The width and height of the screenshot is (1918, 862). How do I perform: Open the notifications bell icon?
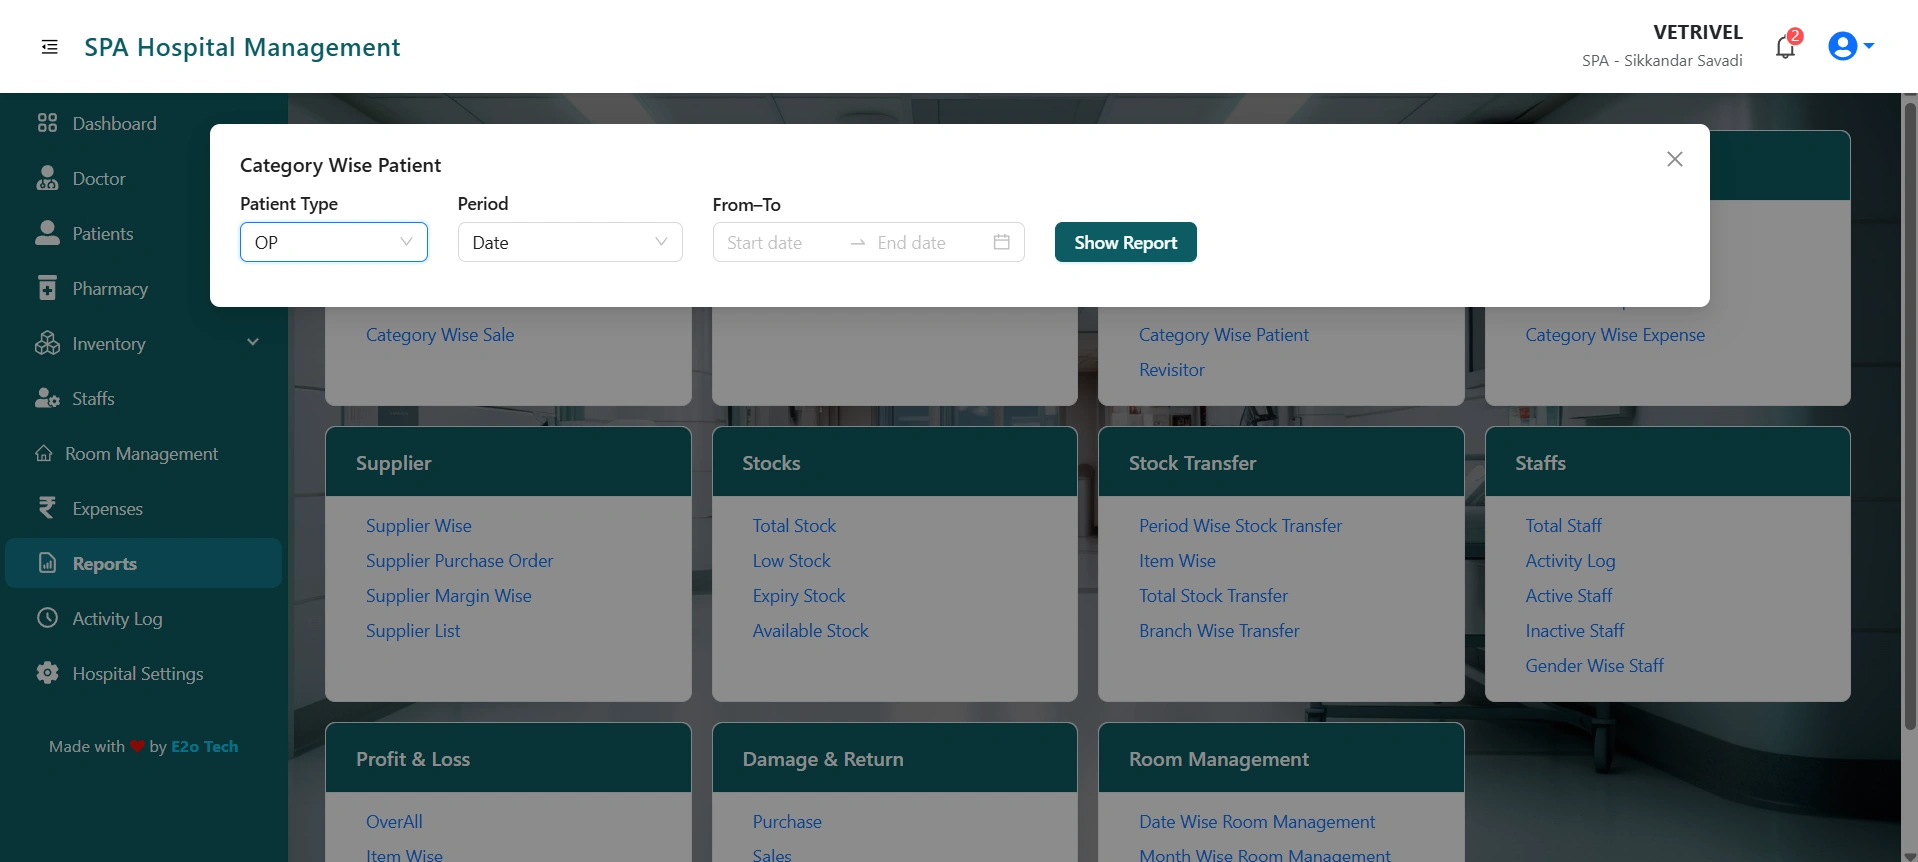click(x=1785, y=47)
